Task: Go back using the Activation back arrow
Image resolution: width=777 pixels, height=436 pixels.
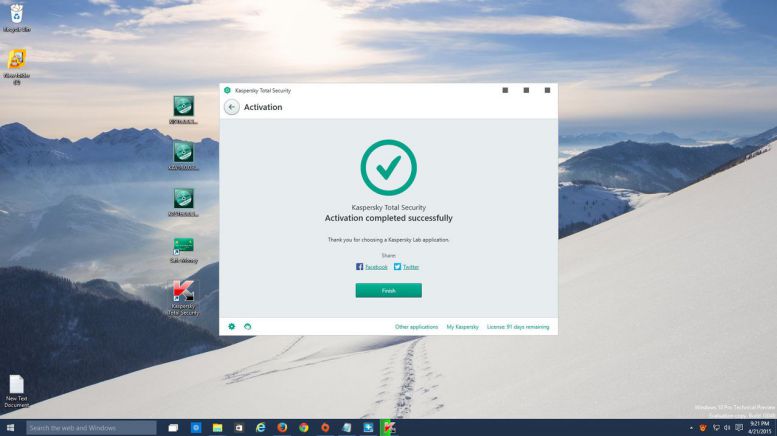Action: [x=231, y=107]
